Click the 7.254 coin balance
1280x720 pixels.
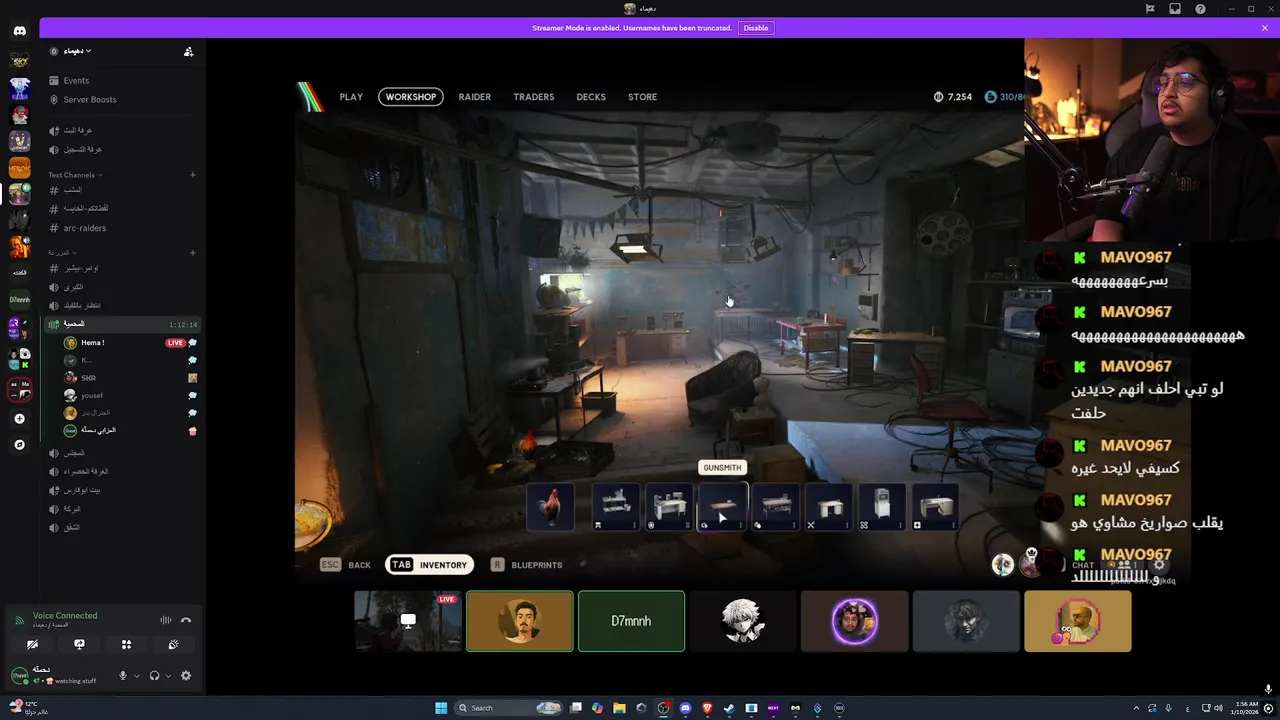tap(953, 97)
